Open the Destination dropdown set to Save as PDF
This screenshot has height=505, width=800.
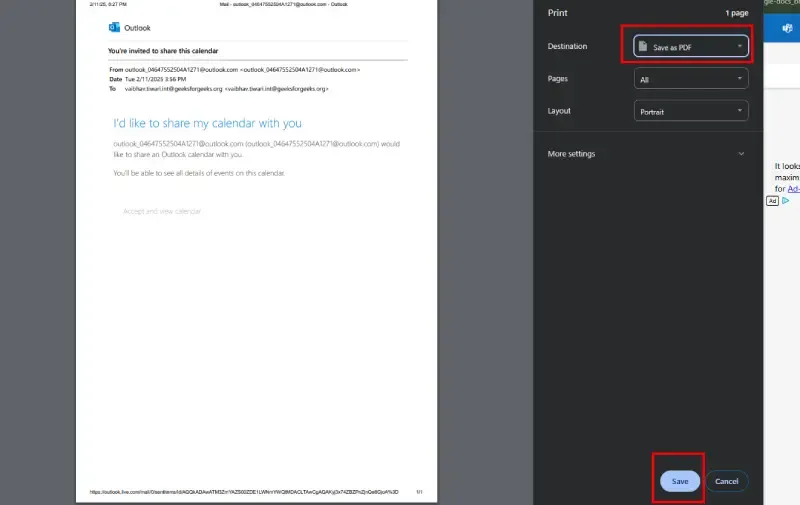691,46
